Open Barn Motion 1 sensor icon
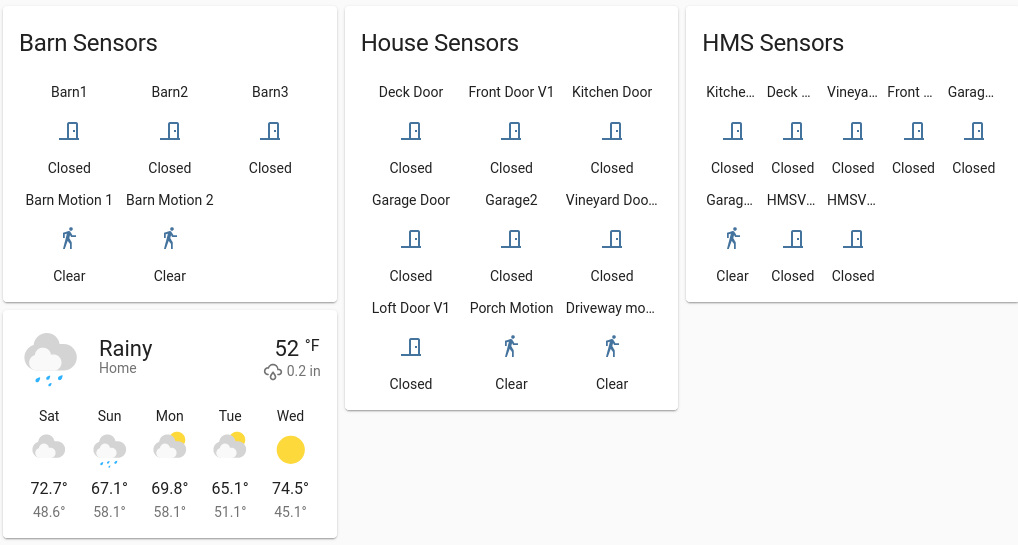The height and width of the screenshot is (545, 1018). pyautogui.click(x=69, y=238)
